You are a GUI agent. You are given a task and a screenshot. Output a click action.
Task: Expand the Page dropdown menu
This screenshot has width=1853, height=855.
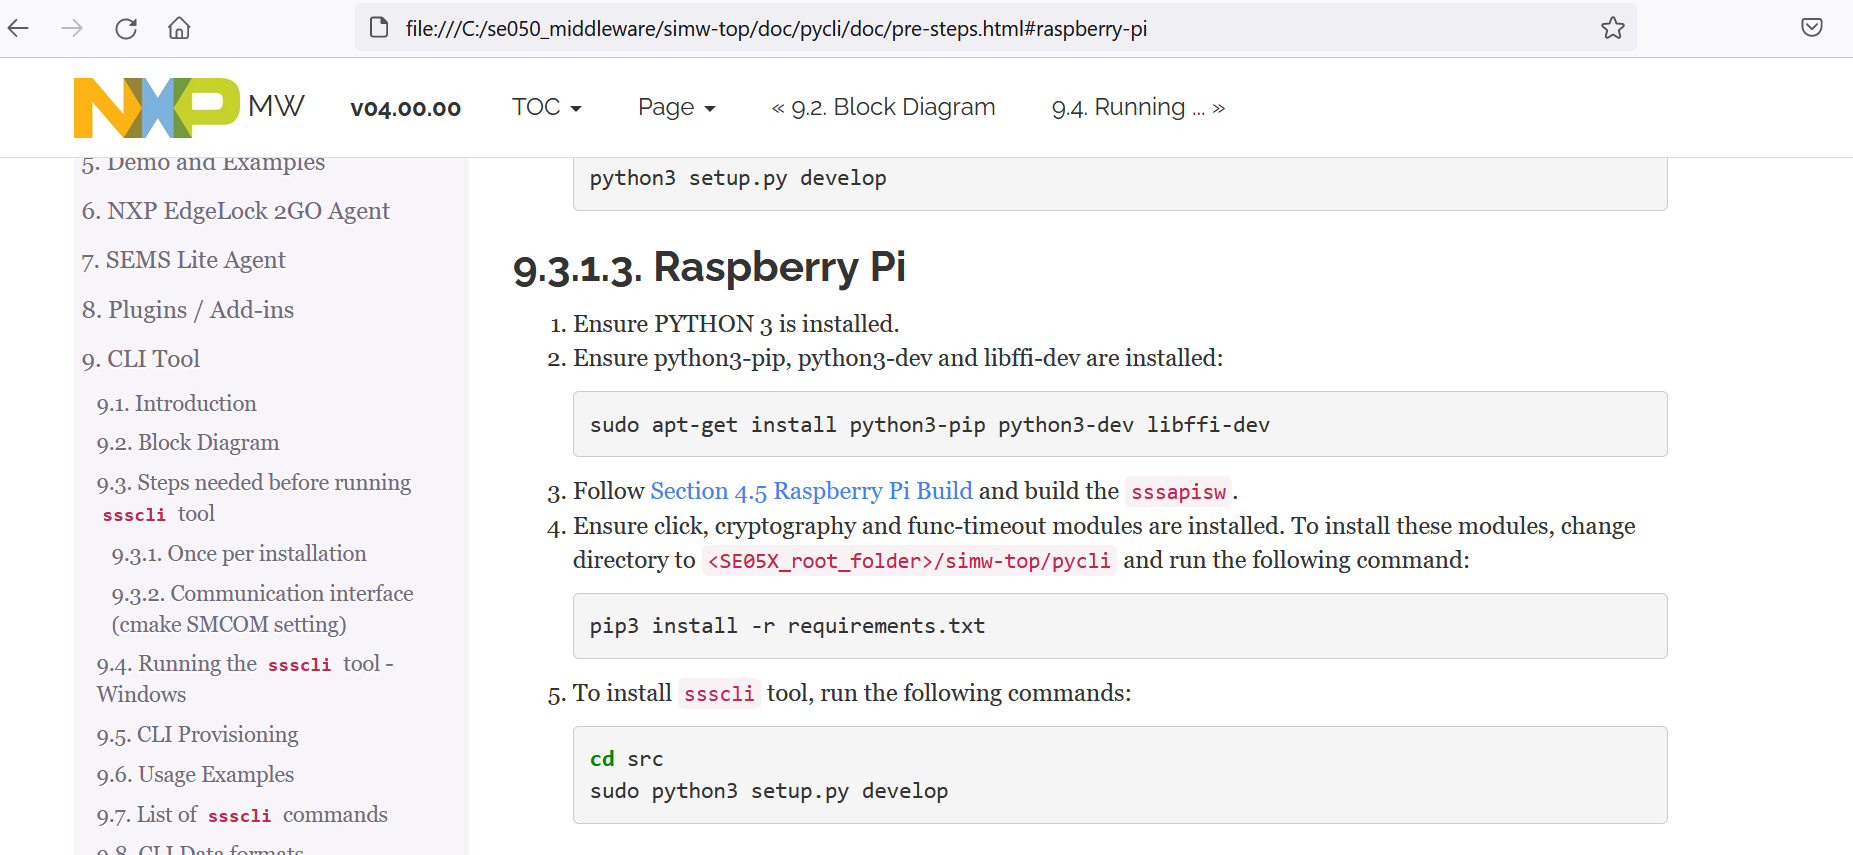click(x=676, y=107)
